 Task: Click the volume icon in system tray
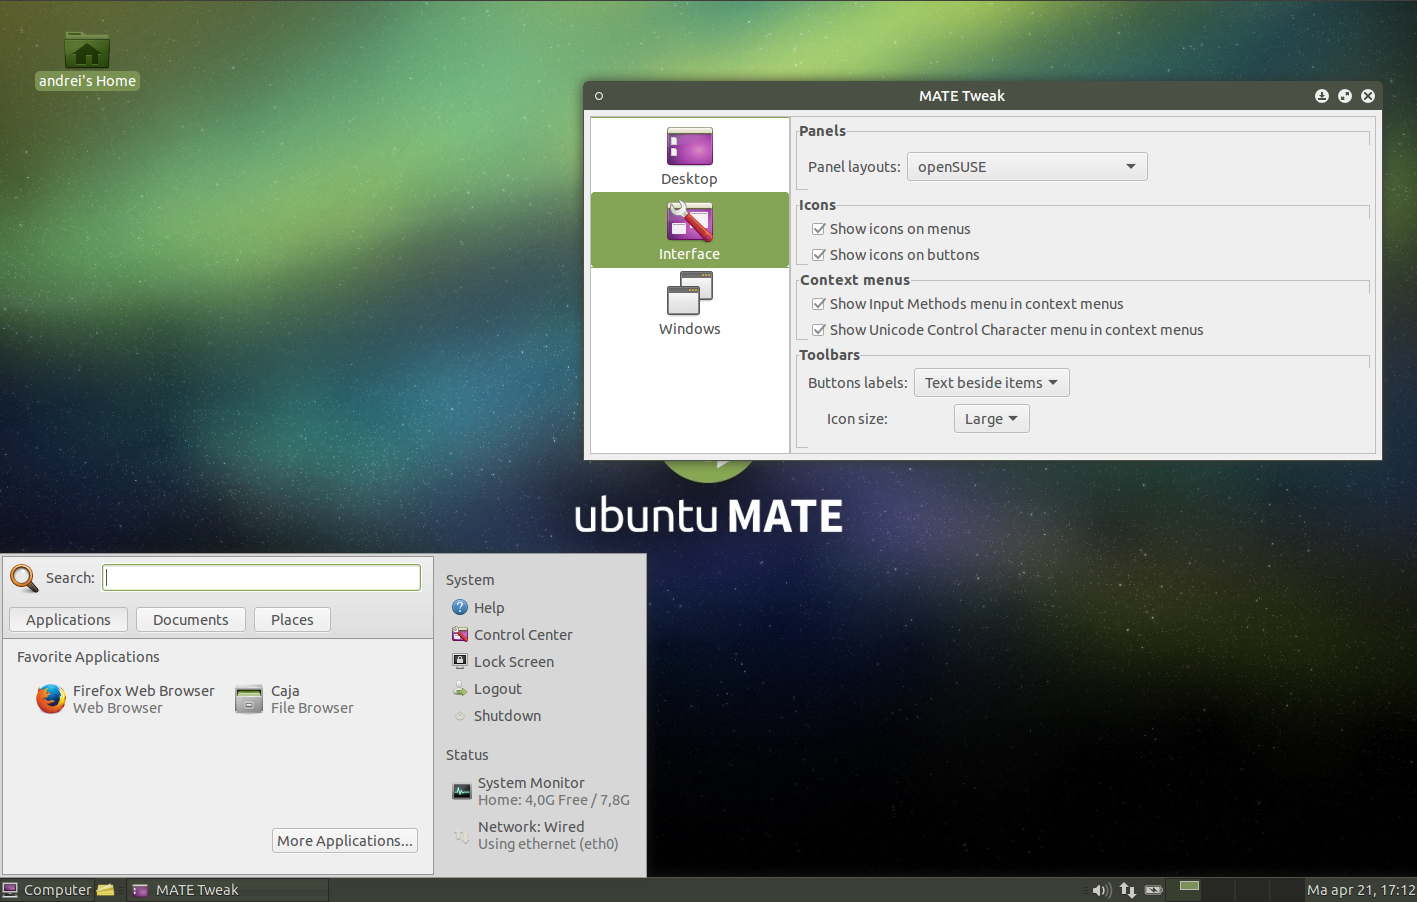[x=1101, y=889]
